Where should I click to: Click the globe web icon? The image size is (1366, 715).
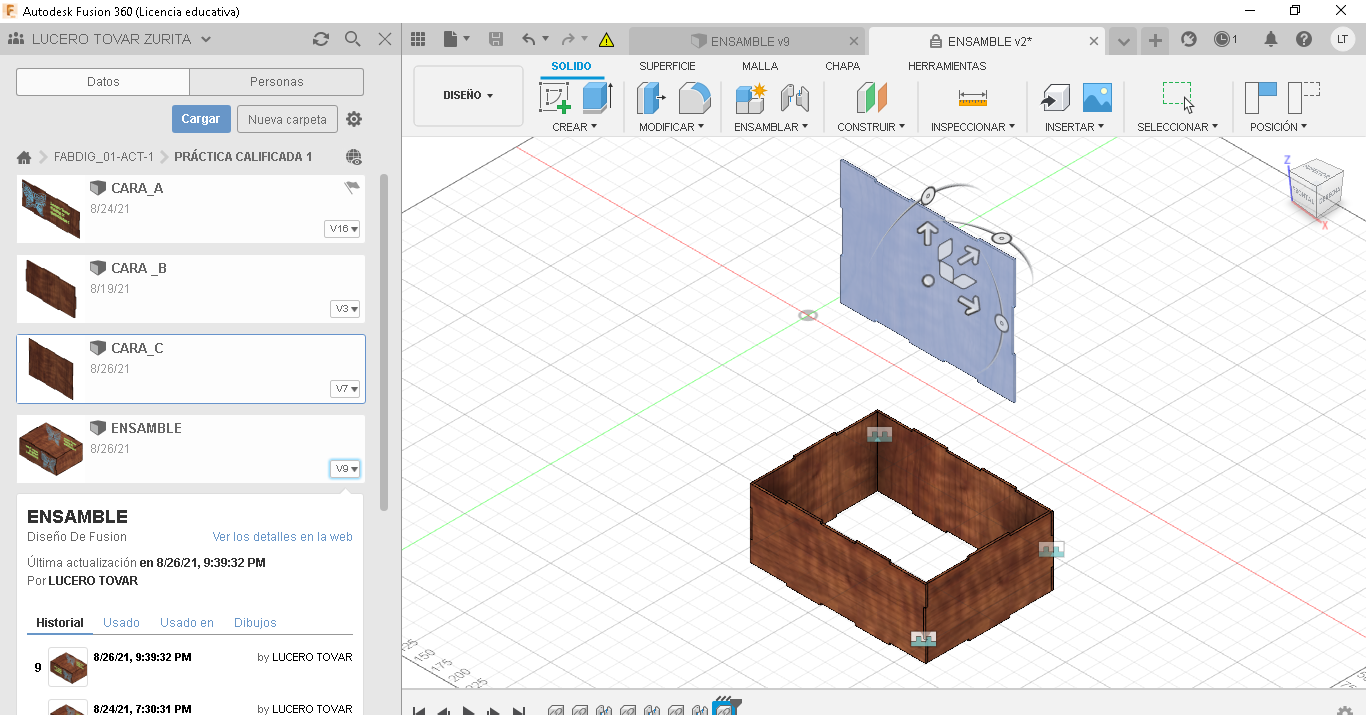(353, 157)
